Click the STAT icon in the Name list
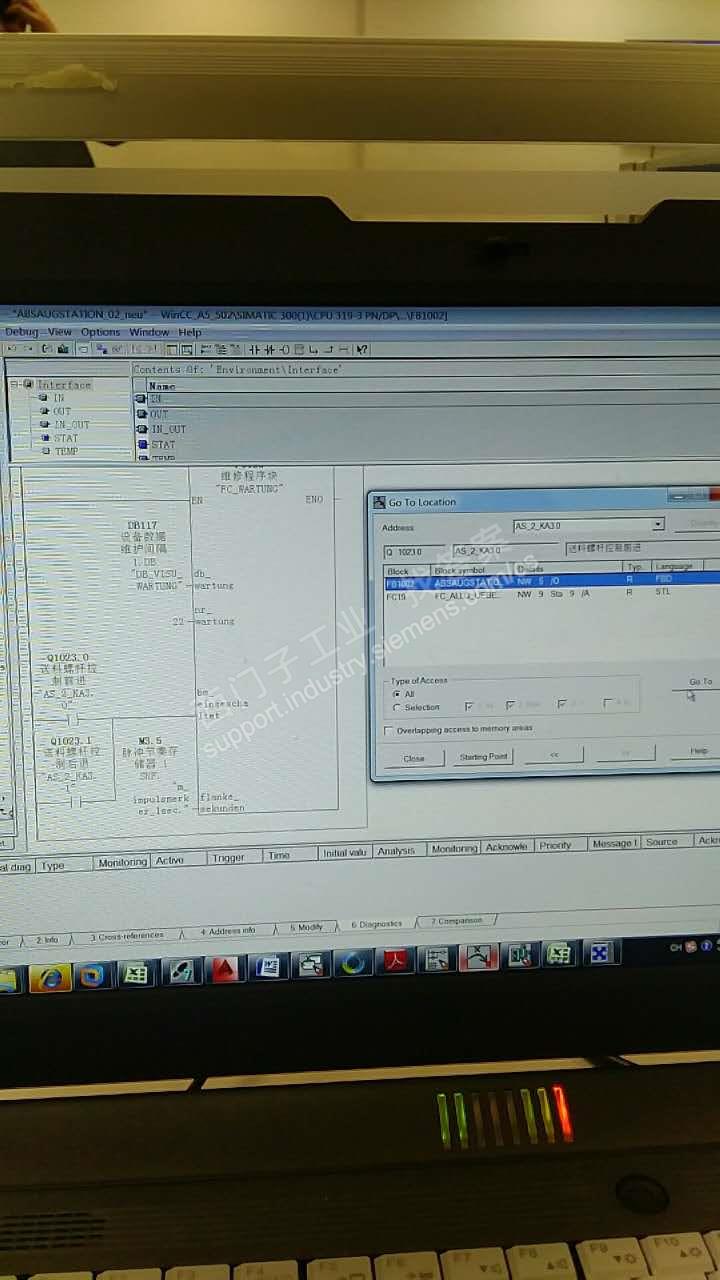The image size is (720, 1280). (143, 444)
